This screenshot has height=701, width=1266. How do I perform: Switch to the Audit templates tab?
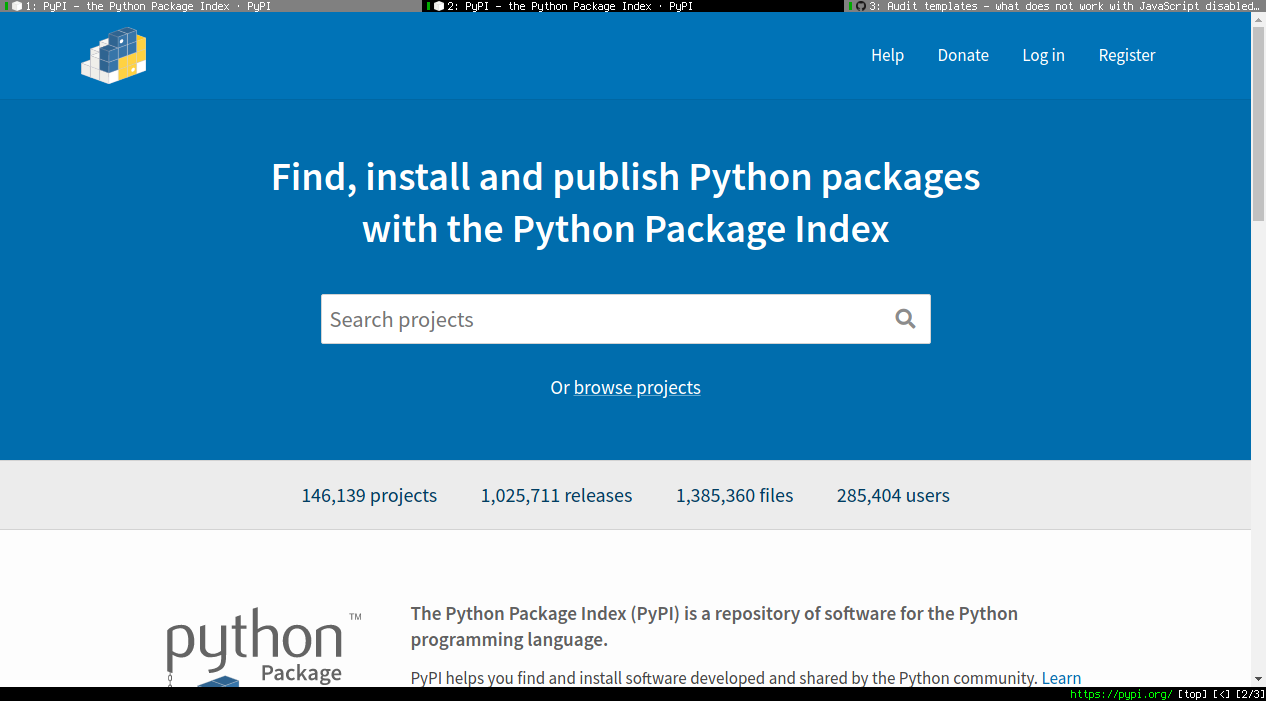coord(1055,6)
